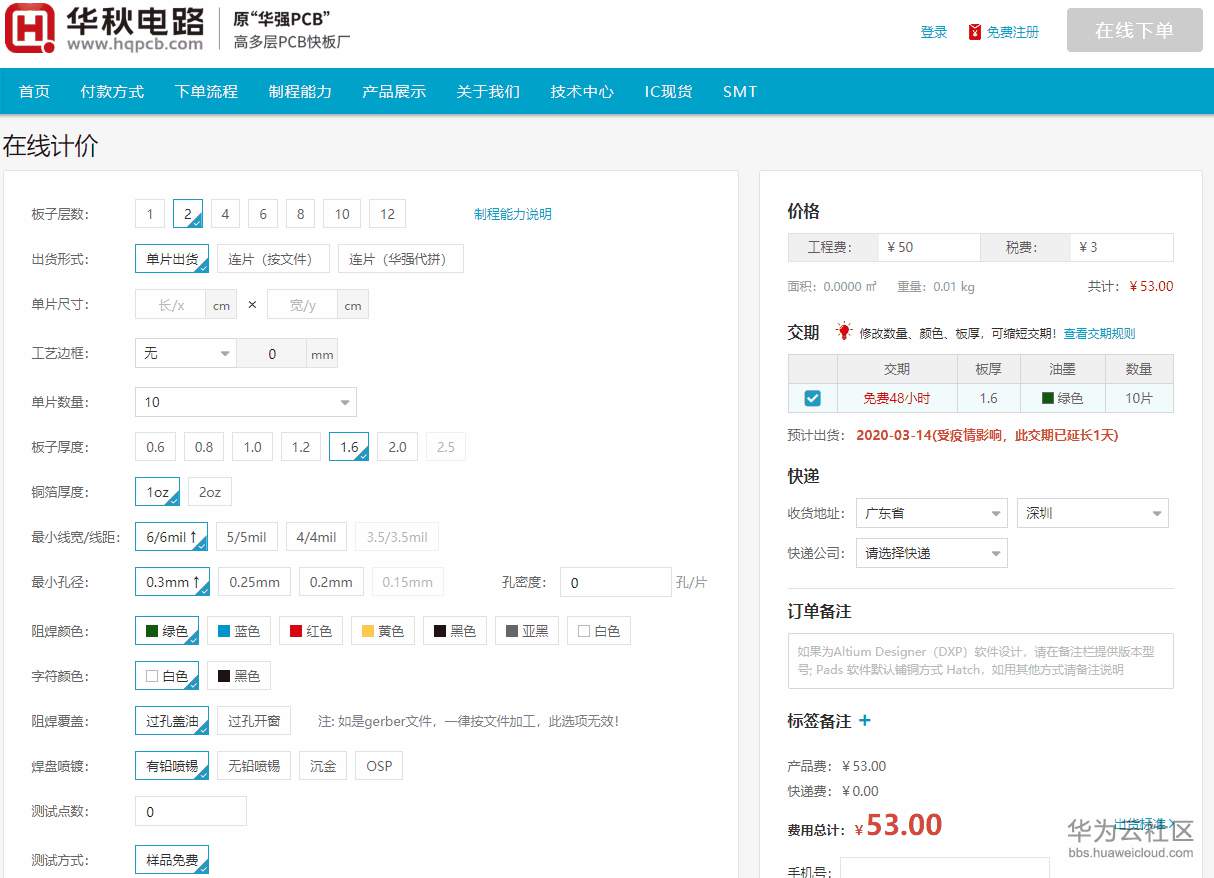Screen dimensions: 1214x878
Task: Open 技术中心 navigation item
Action: point(582,91)
